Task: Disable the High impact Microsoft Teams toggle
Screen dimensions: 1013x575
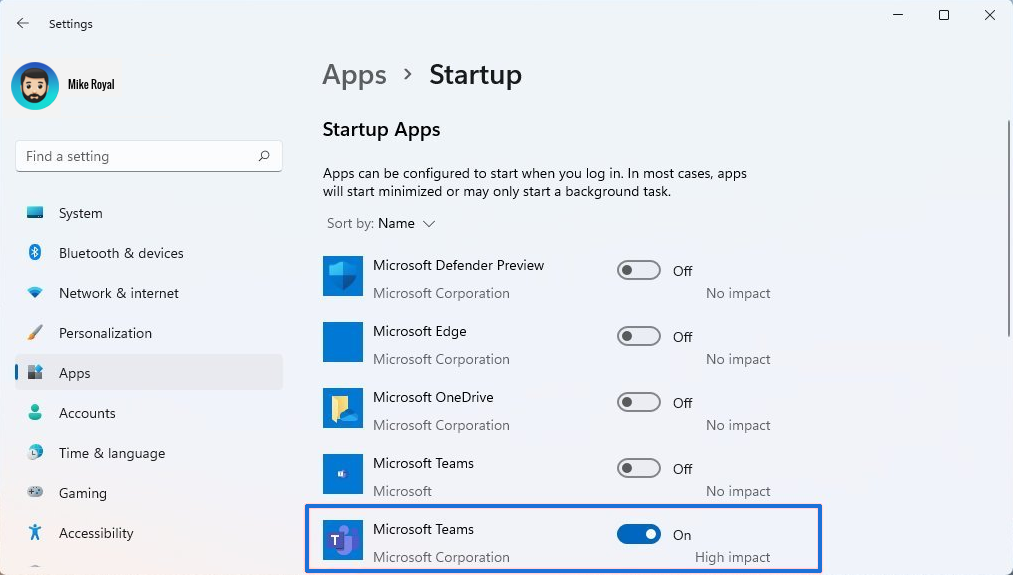Action: click(638, 534)
